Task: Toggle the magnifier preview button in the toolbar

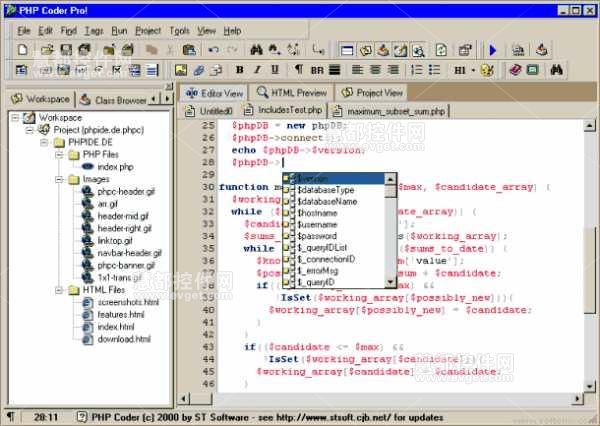Action: pos(418,50)
